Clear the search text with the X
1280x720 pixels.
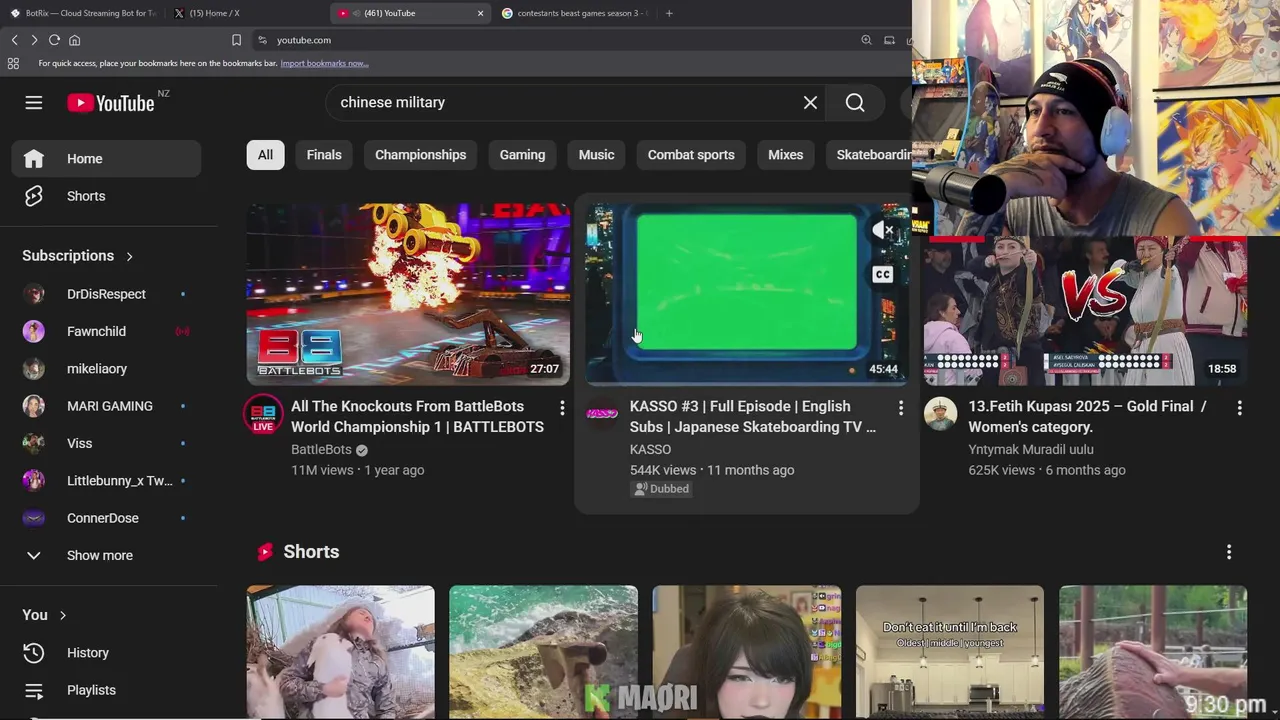pyautogui.click(x=810, y=102)
